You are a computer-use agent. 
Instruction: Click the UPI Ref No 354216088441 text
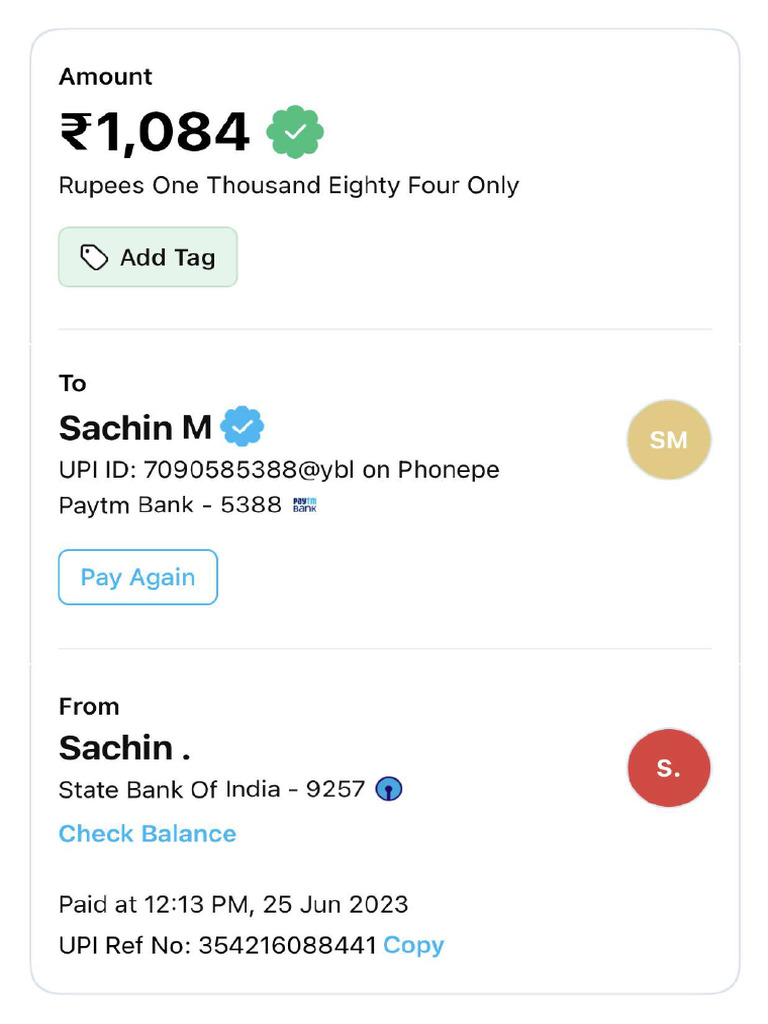coord(217,945)
